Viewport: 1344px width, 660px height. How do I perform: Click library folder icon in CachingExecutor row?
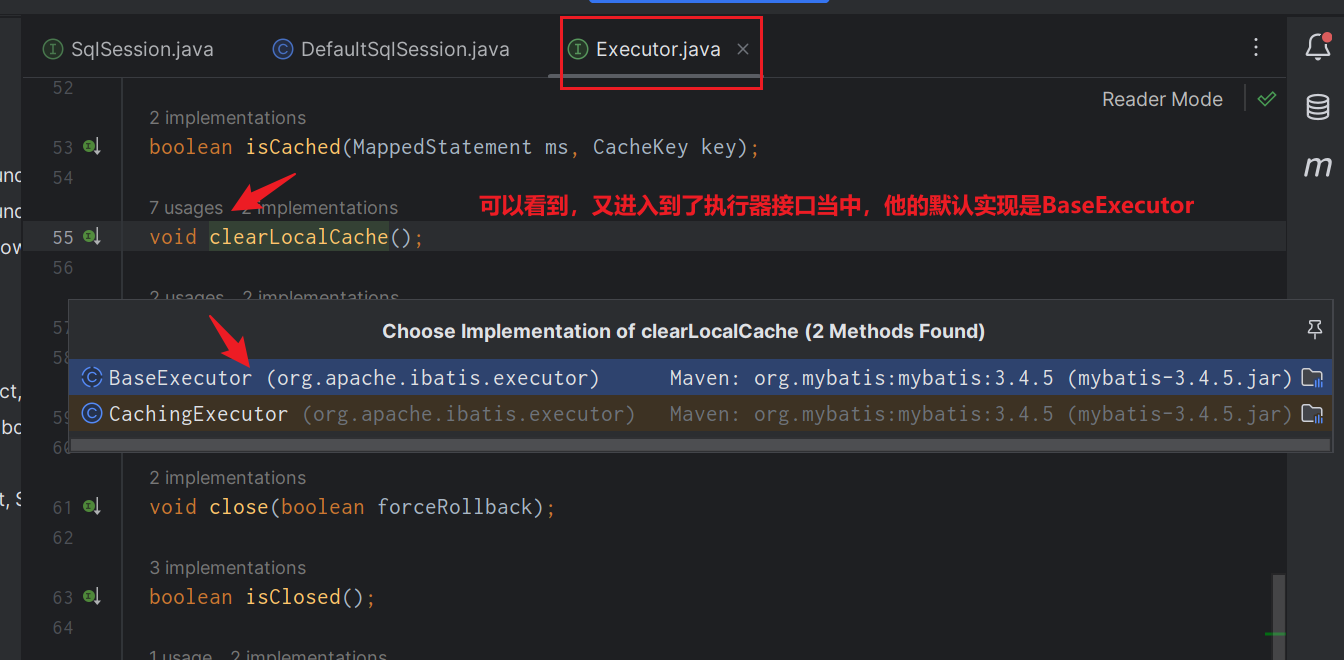pyautogui.click(x=1312, y=414)
